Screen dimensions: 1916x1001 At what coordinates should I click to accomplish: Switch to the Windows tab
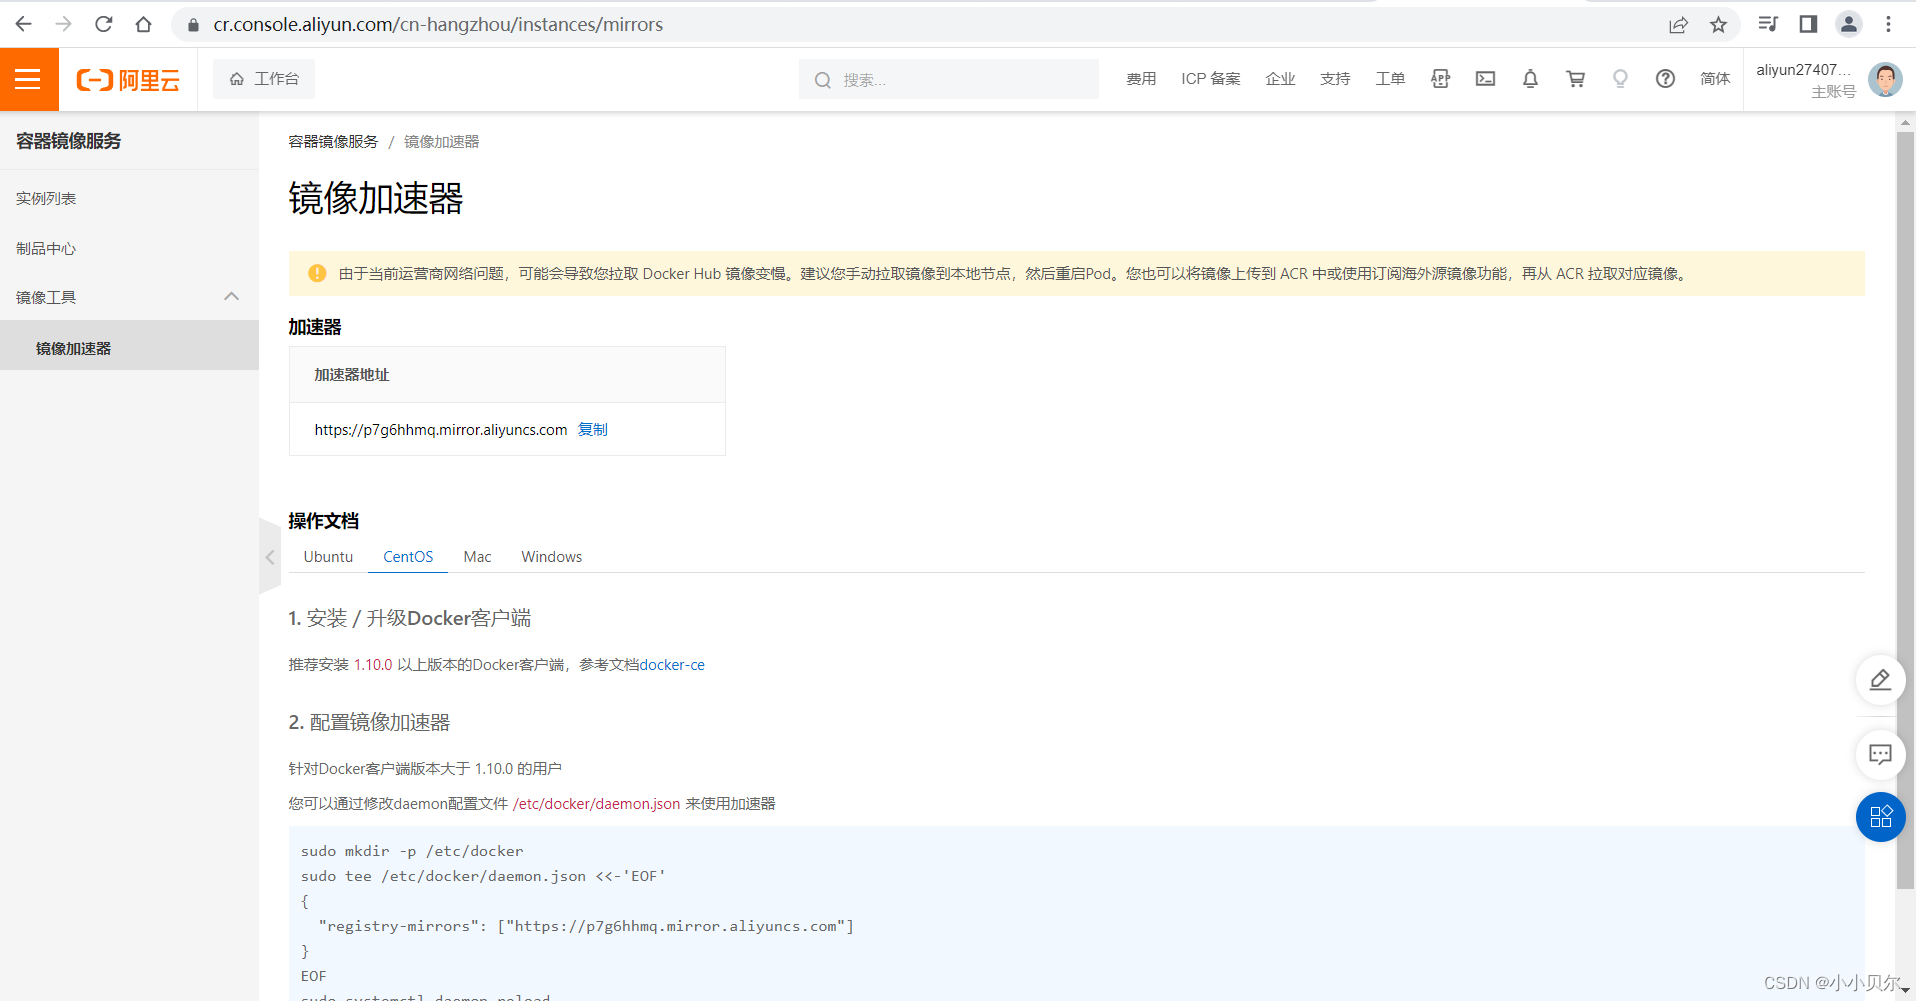coord(551,557)
